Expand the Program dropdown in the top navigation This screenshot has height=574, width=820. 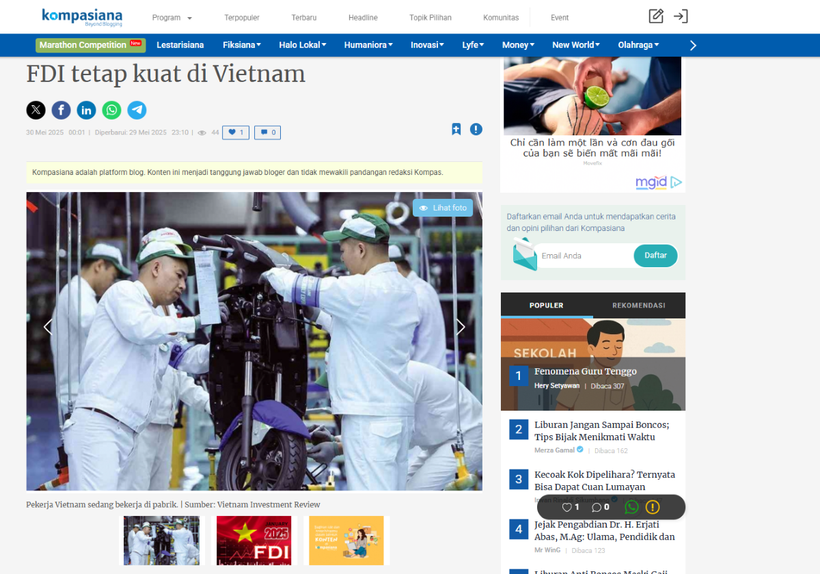tap(172, 18)
